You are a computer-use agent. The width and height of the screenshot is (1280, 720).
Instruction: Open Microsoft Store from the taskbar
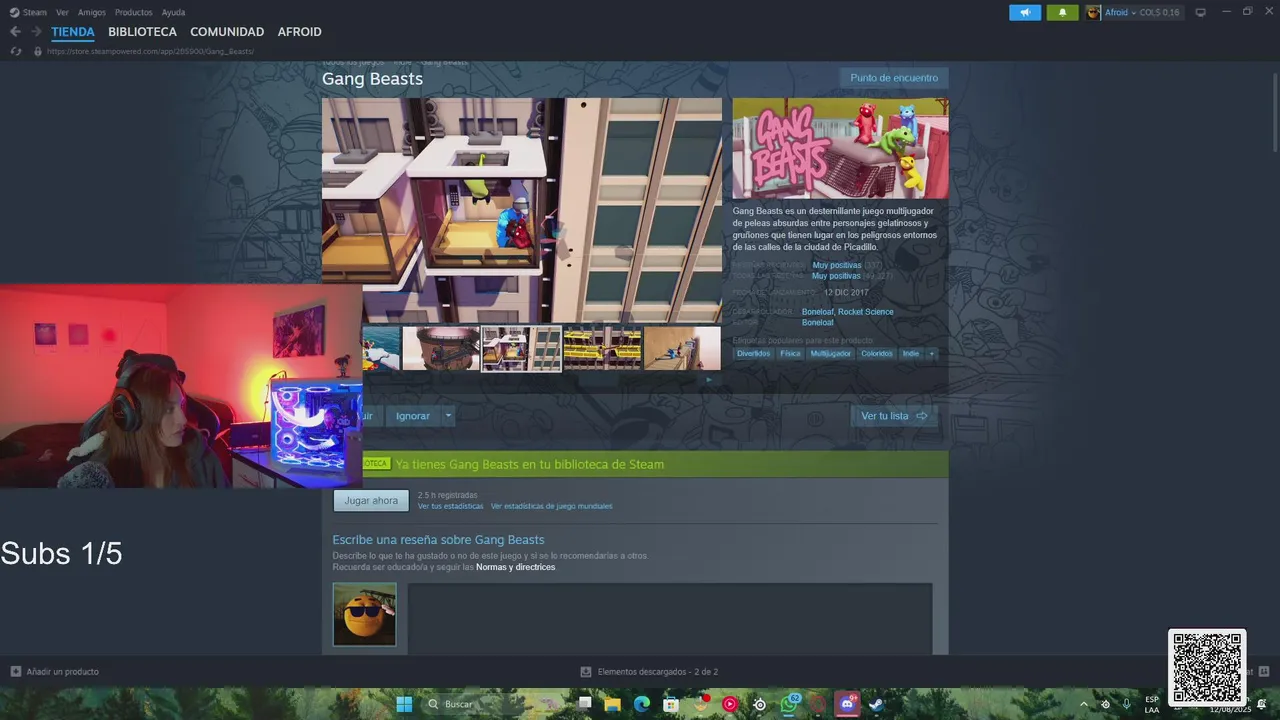[x=671, y=704]
